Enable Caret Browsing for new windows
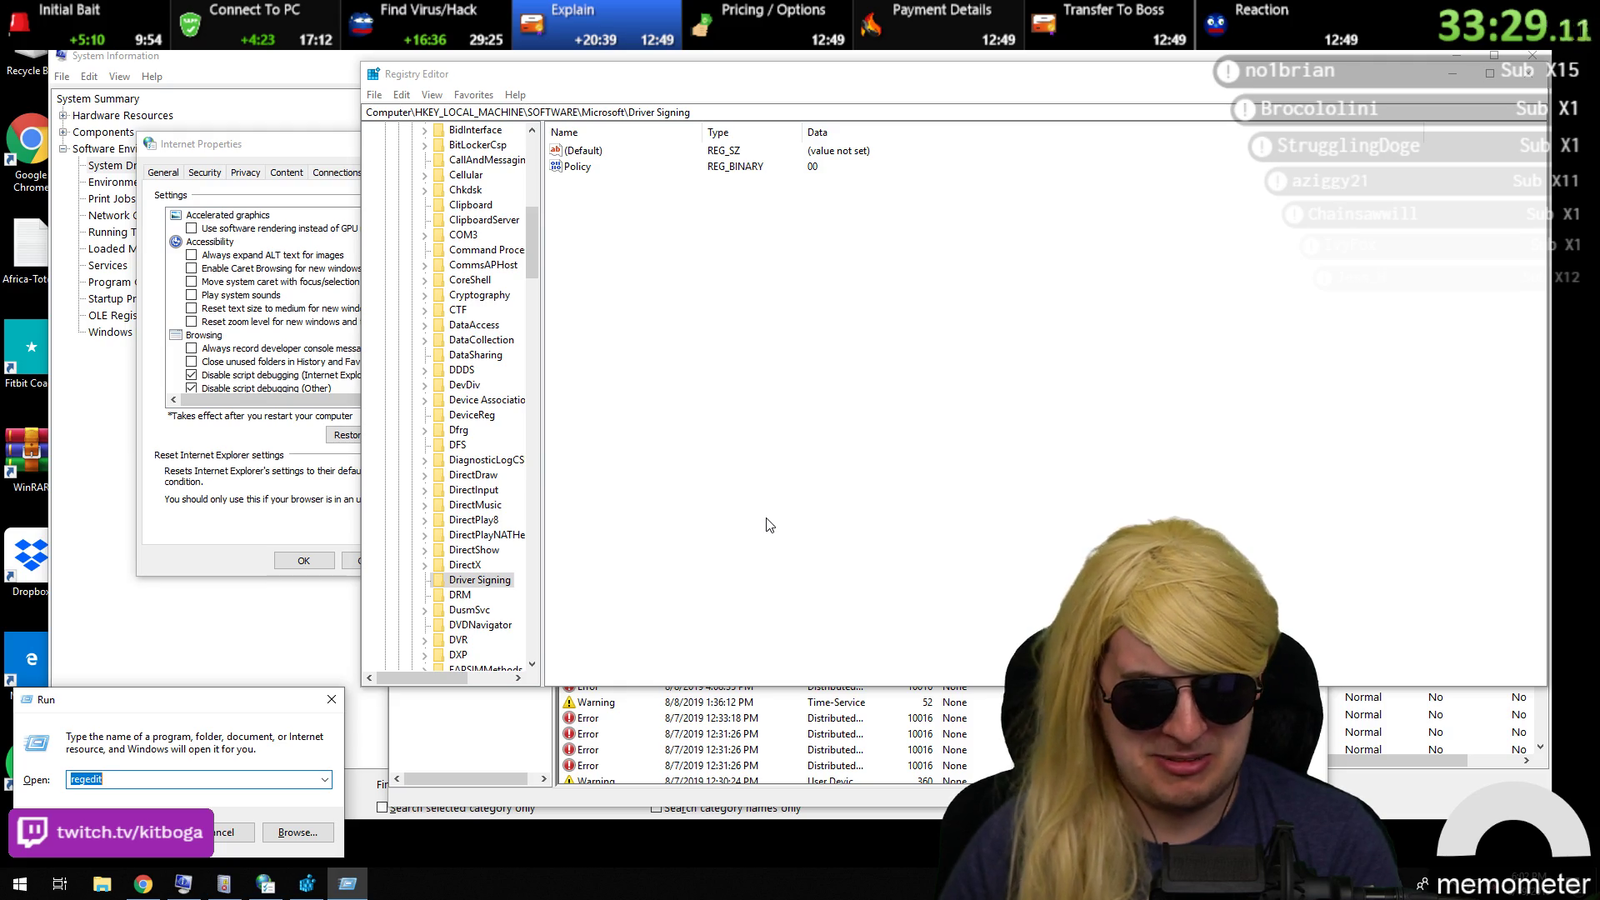1600x900 pixels. (192, 268)
